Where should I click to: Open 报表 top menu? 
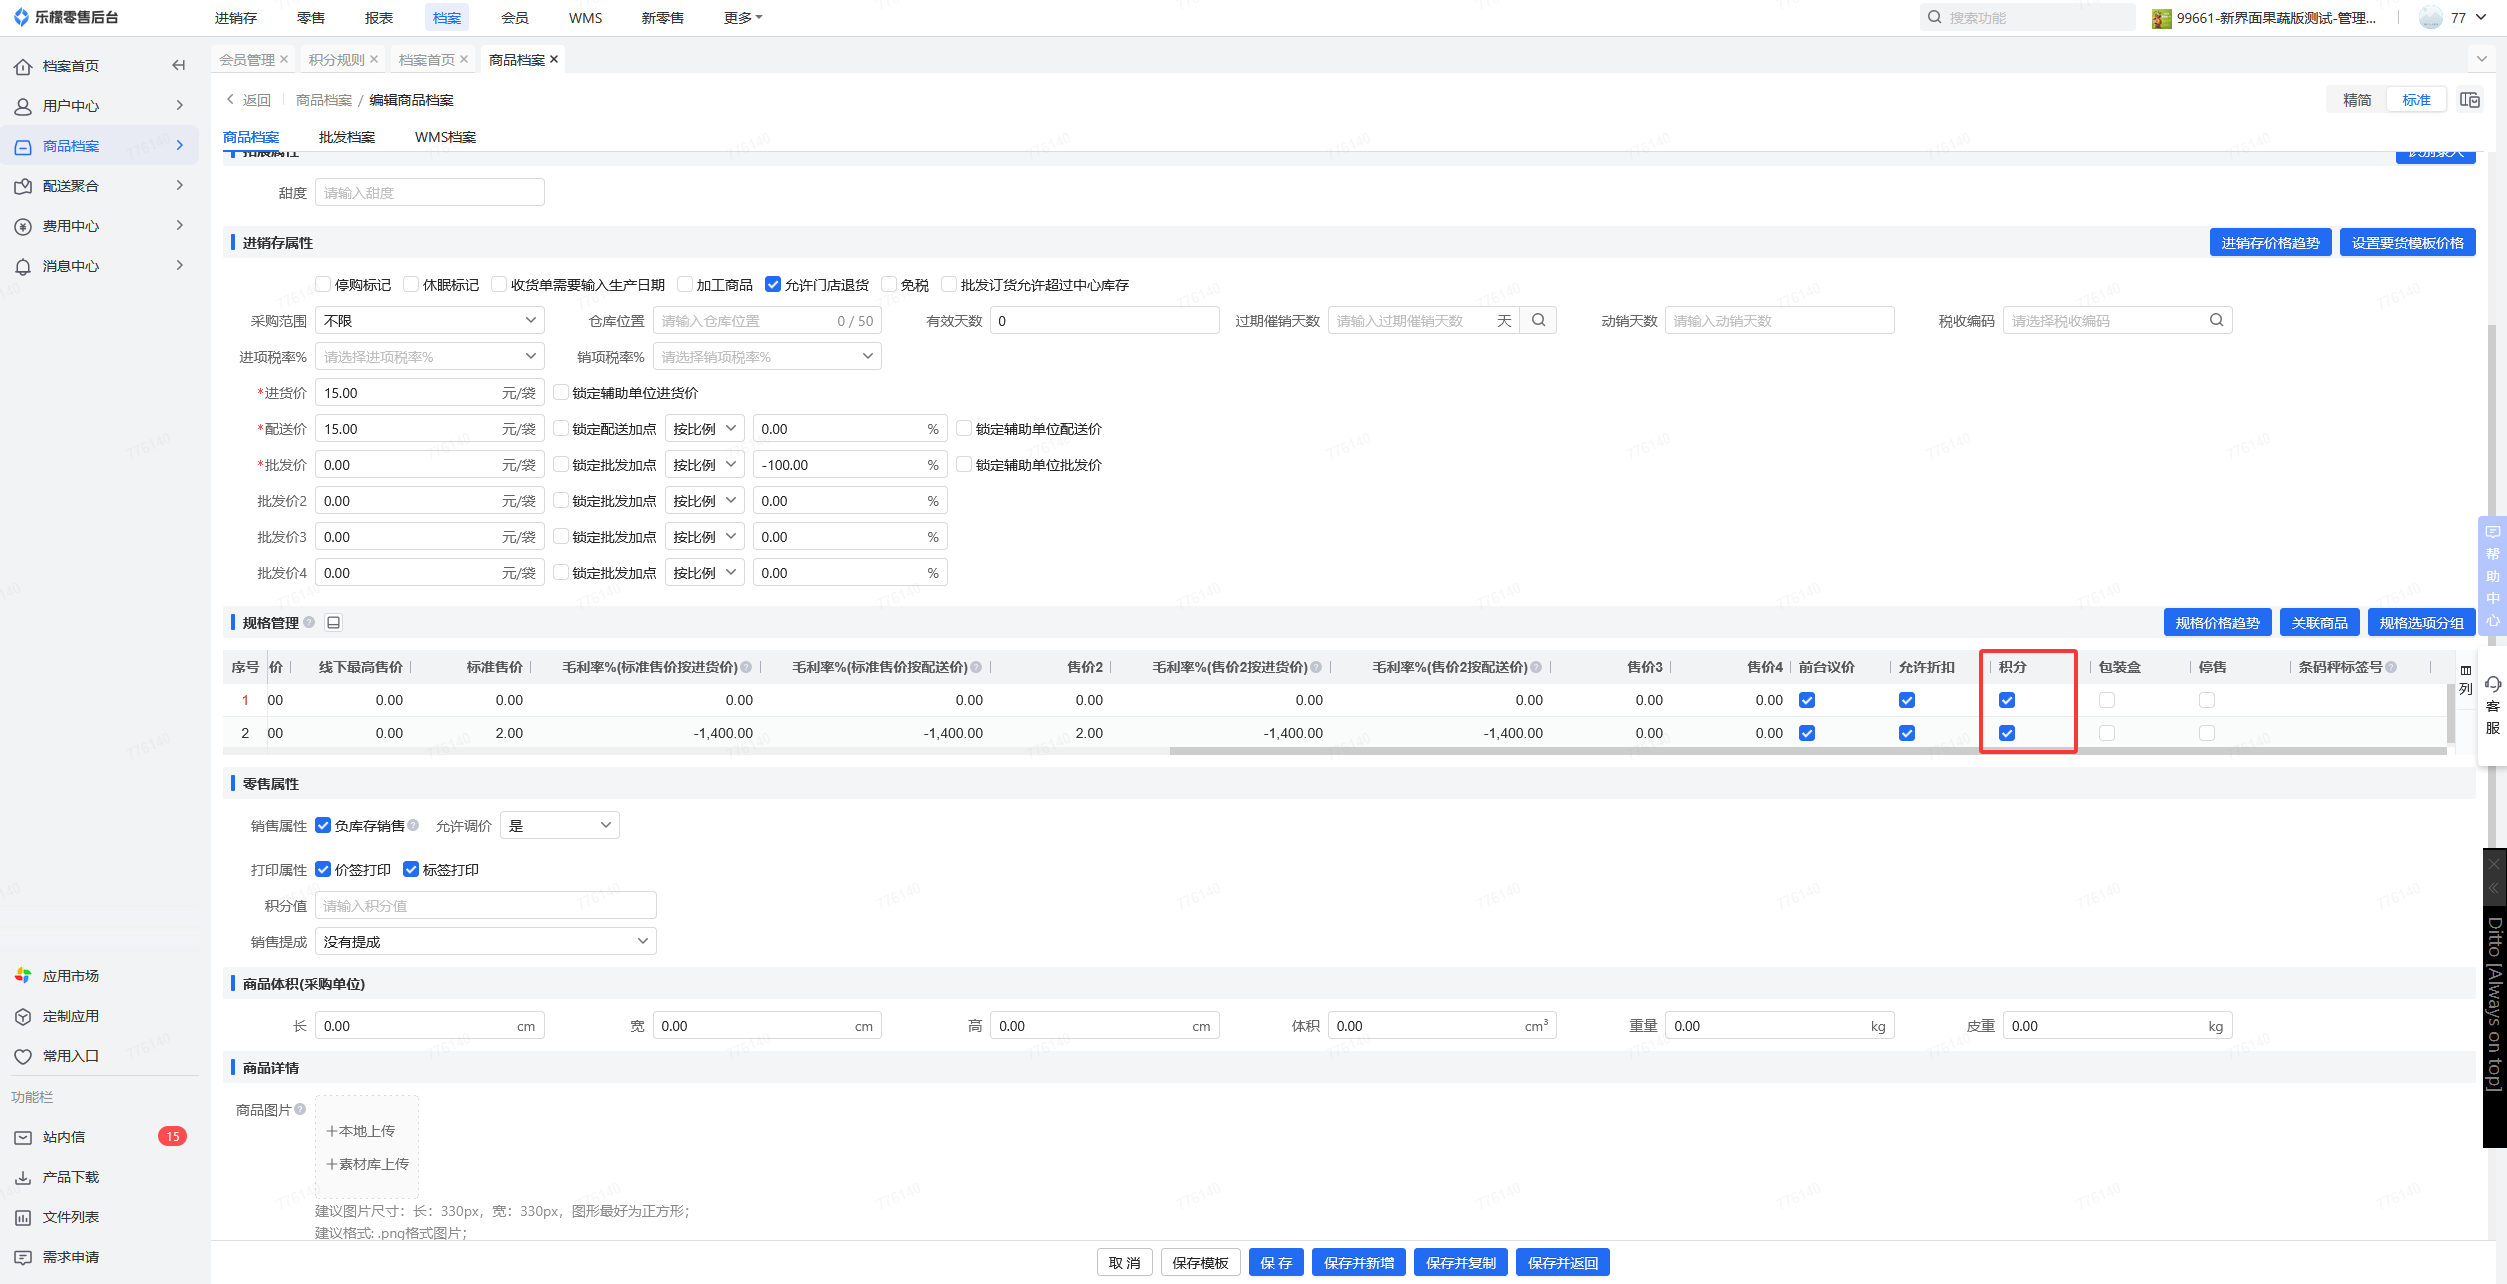379,18
